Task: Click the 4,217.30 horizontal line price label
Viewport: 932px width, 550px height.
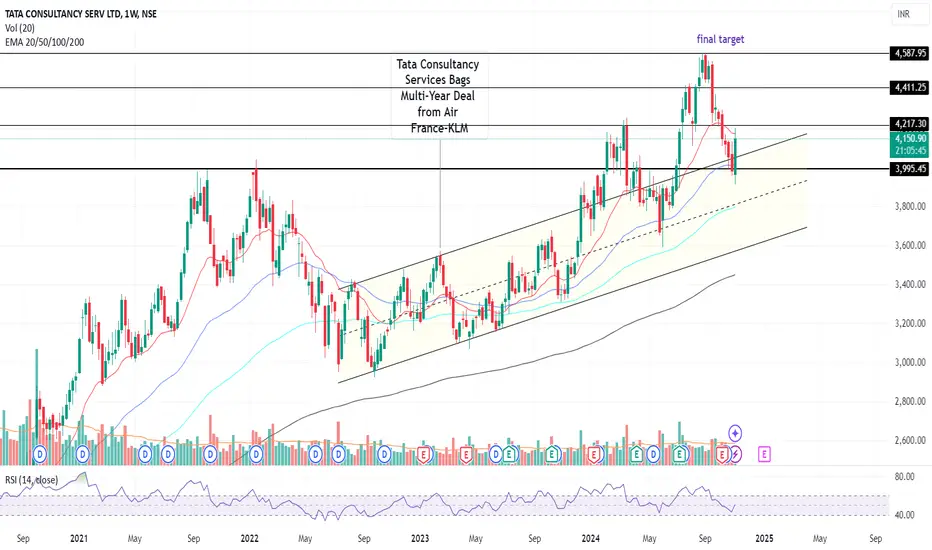Action: [909, 124]
